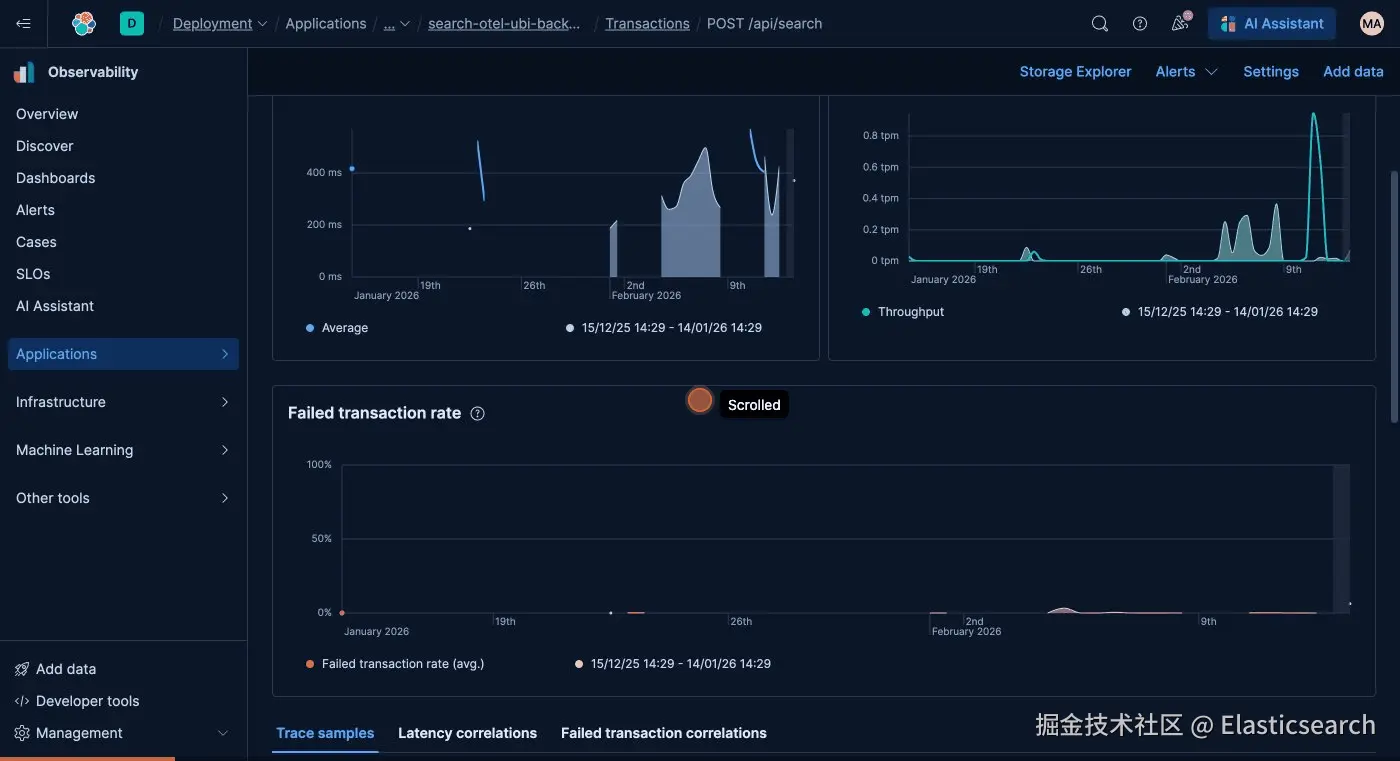
Task: Switch to Latency correlations tab
Action: coord(467,733)
